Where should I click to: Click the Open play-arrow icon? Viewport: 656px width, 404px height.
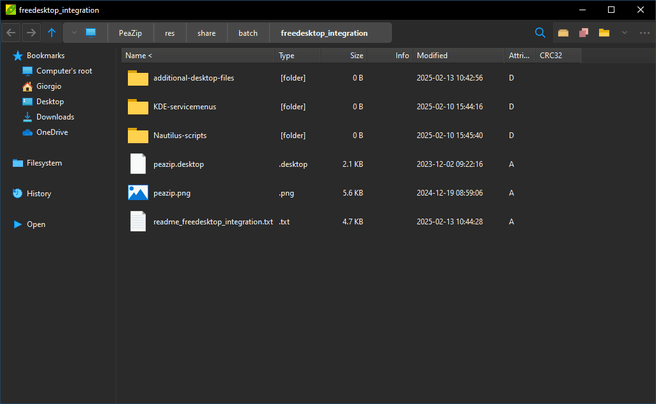click(18, 225)
